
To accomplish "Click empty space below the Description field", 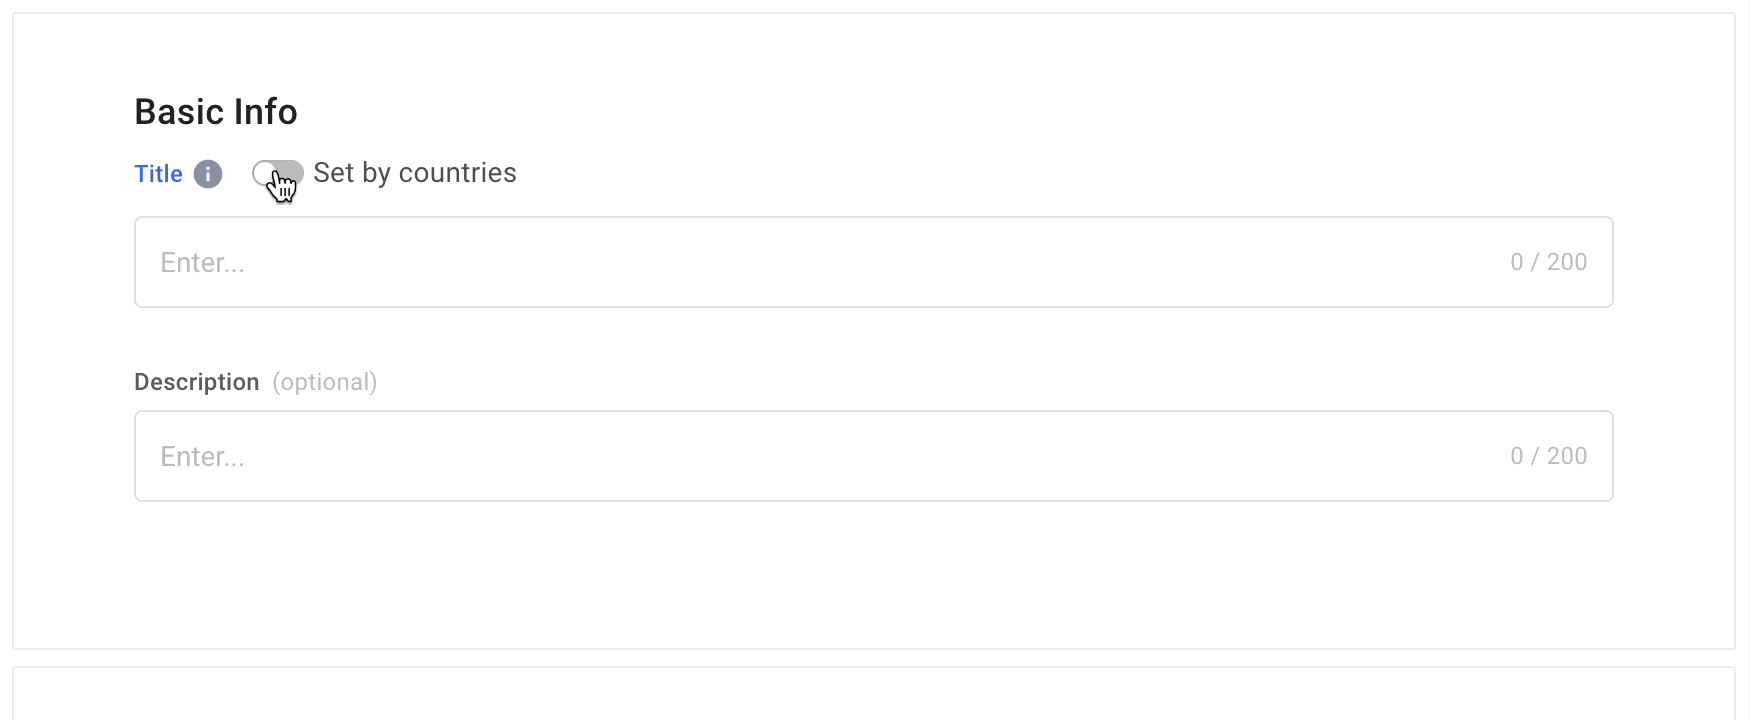I will (873, 575).
